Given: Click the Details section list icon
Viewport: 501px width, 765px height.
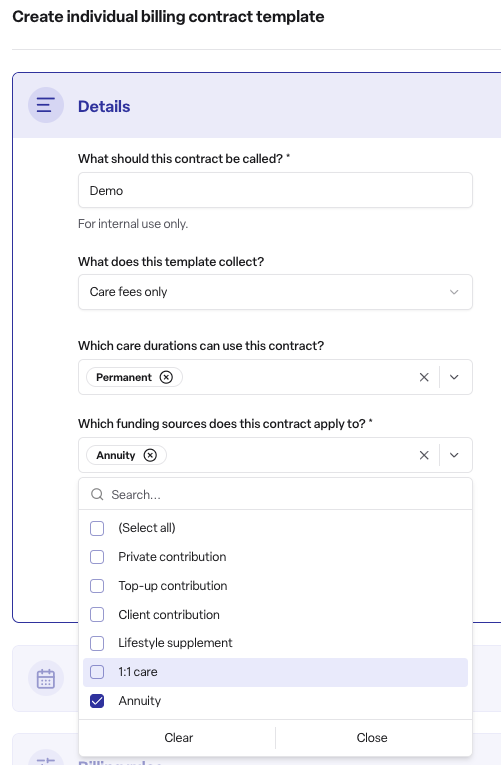Looking at the screenshot, I should [46, 105].
